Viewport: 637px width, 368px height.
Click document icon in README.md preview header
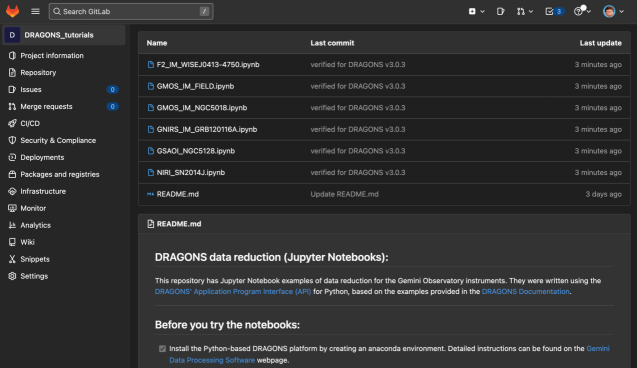[x=150, y=224]
